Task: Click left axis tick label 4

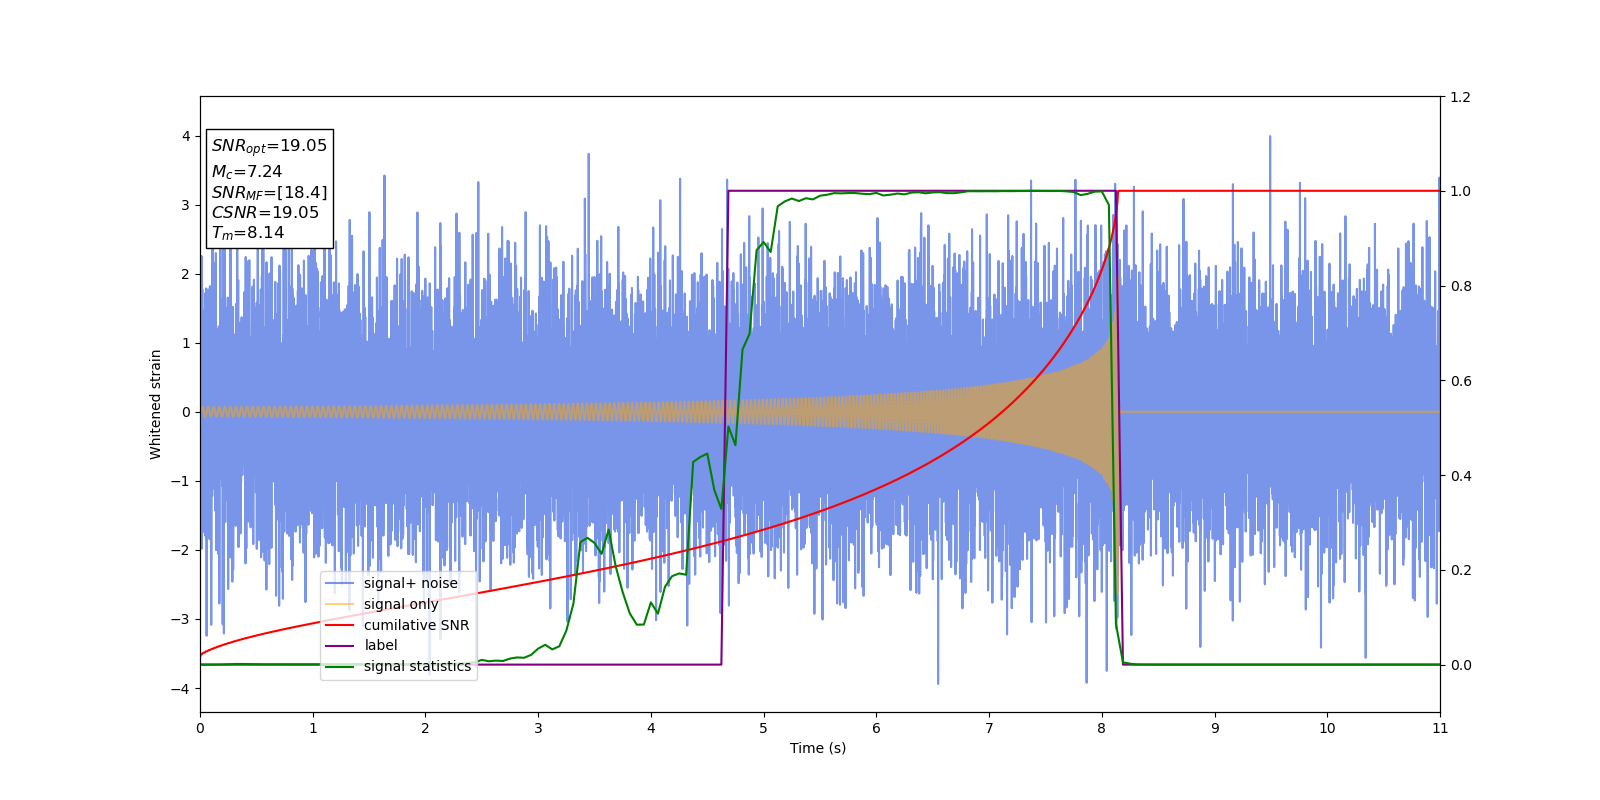Action: click(186, 136)
